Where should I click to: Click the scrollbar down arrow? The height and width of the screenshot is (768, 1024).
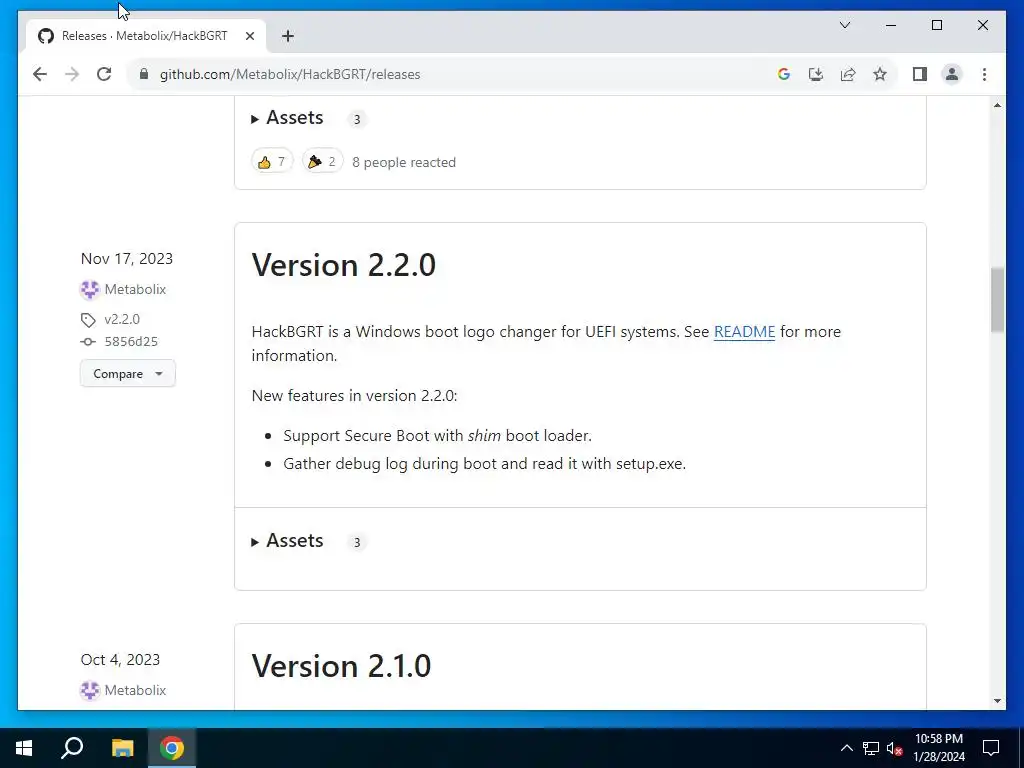pos(997,701)
